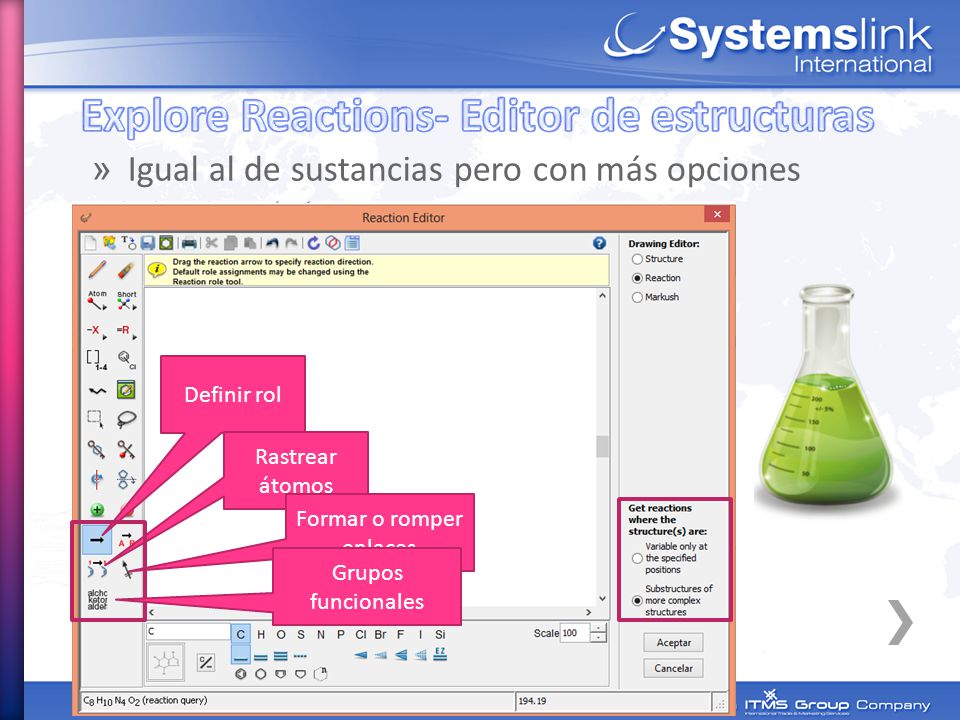
Task: Click the C charge/slash toggle icon
Action: [206, 662]
